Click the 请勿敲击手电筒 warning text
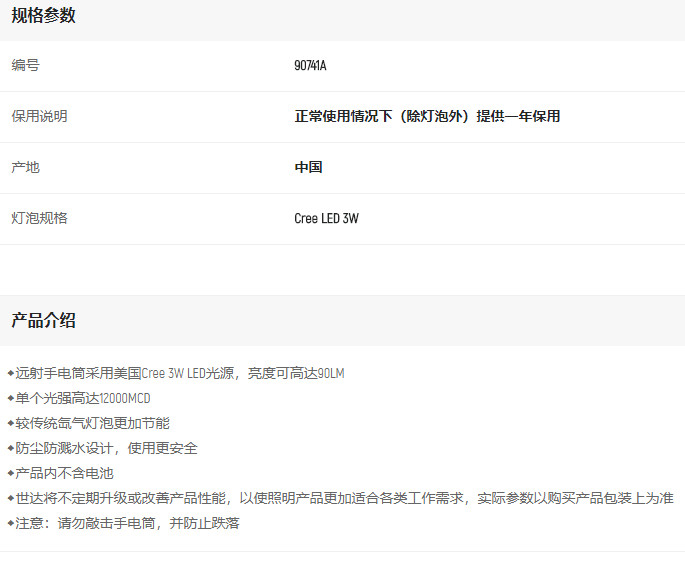This screenshot has width=685, height=576. (106, 523)
